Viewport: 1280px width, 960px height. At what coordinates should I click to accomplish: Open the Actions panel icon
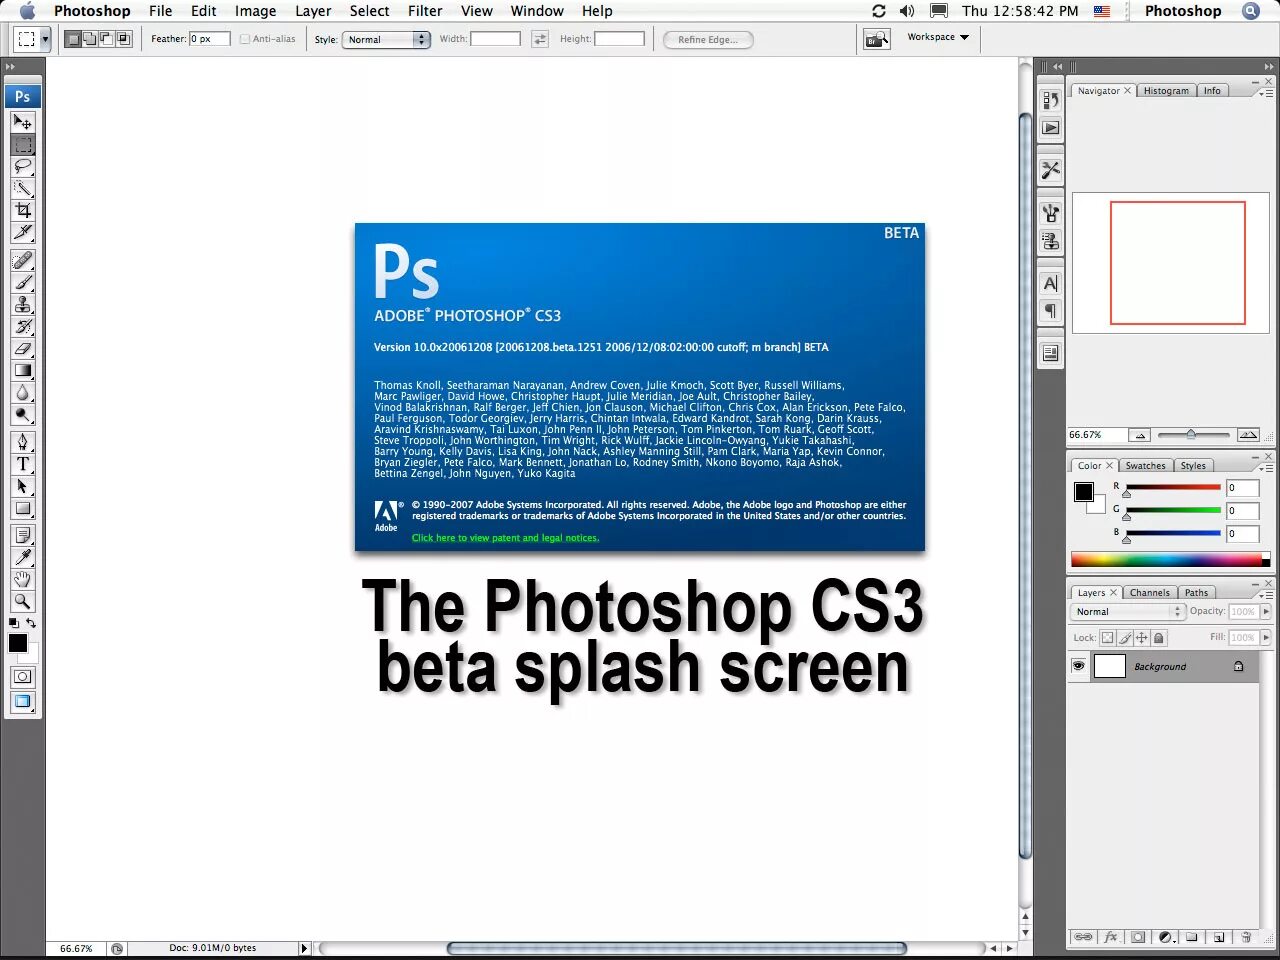click(1050, 127)
